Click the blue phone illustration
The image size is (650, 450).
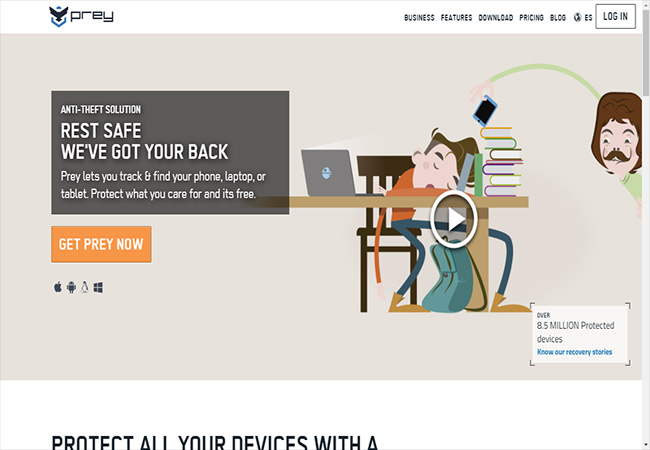pos(485,111)
